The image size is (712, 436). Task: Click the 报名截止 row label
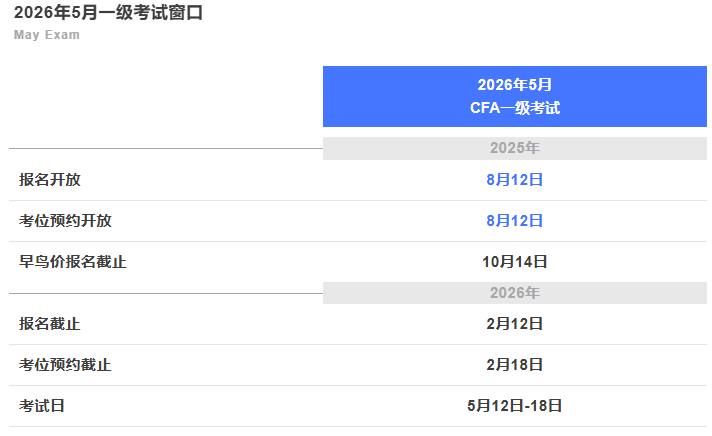click(x=50, y=324)
